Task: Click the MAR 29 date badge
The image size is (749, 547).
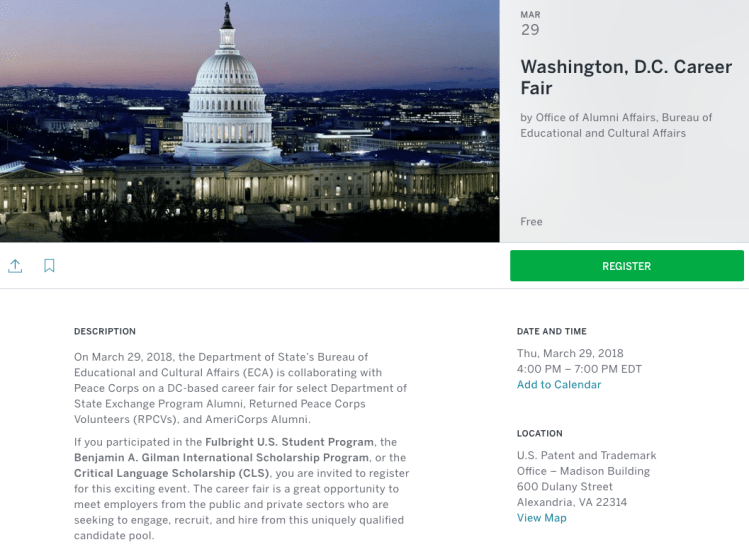Action: click(530, 24)
